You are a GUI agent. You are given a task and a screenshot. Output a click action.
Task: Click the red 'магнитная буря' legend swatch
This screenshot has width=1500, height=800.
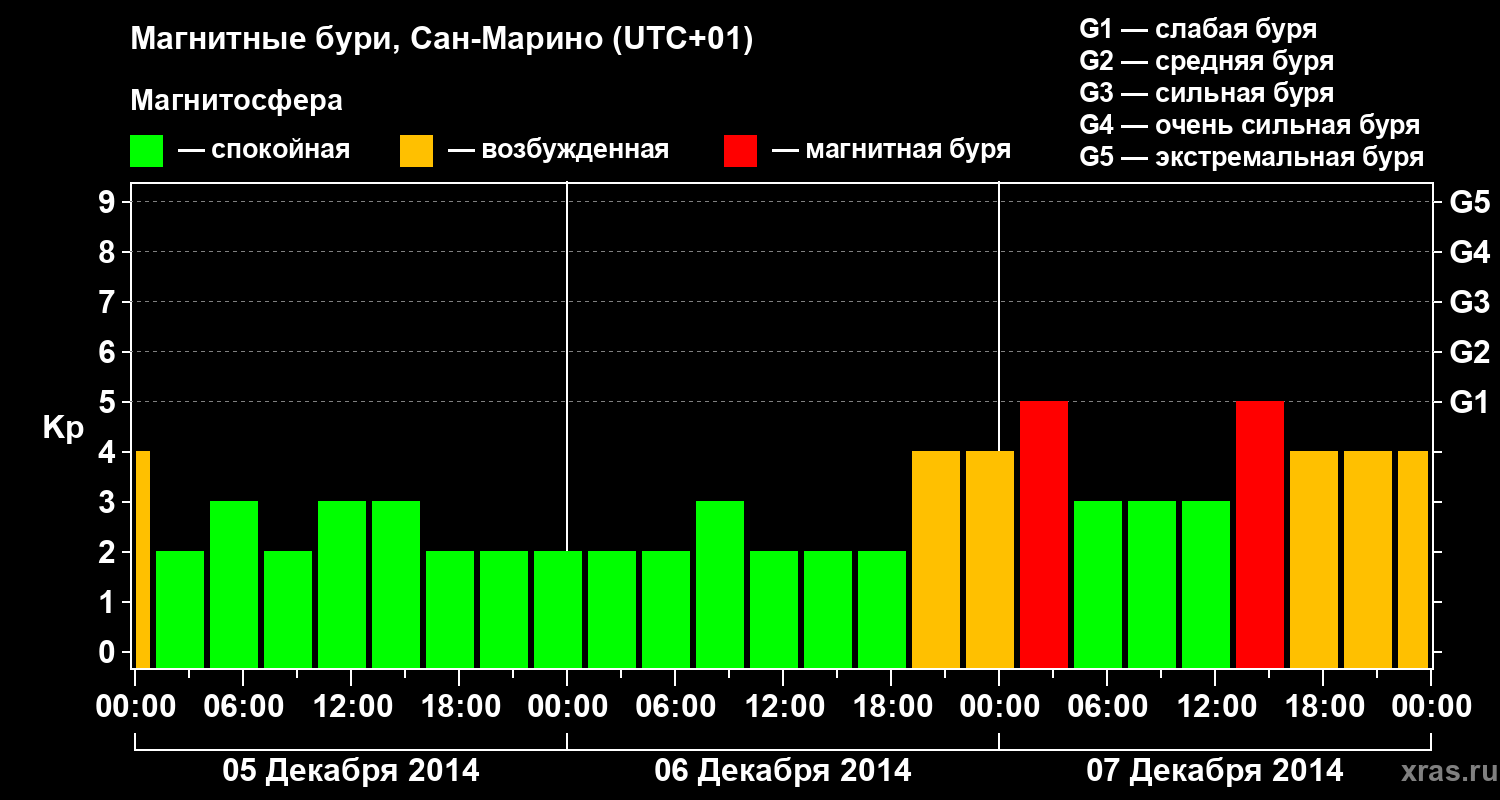[741, 151]
